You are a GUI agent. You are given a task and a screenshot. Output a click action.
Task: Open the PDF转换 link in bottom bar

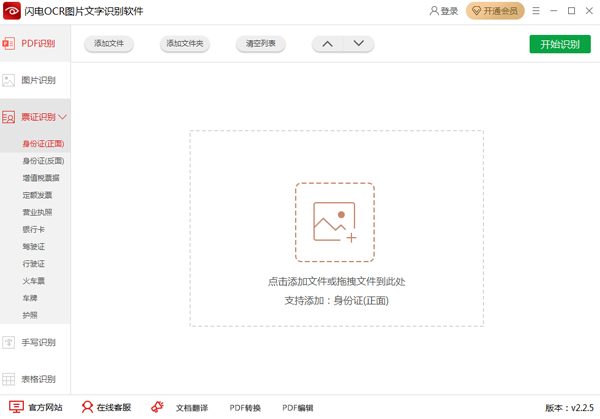(245, 407)
